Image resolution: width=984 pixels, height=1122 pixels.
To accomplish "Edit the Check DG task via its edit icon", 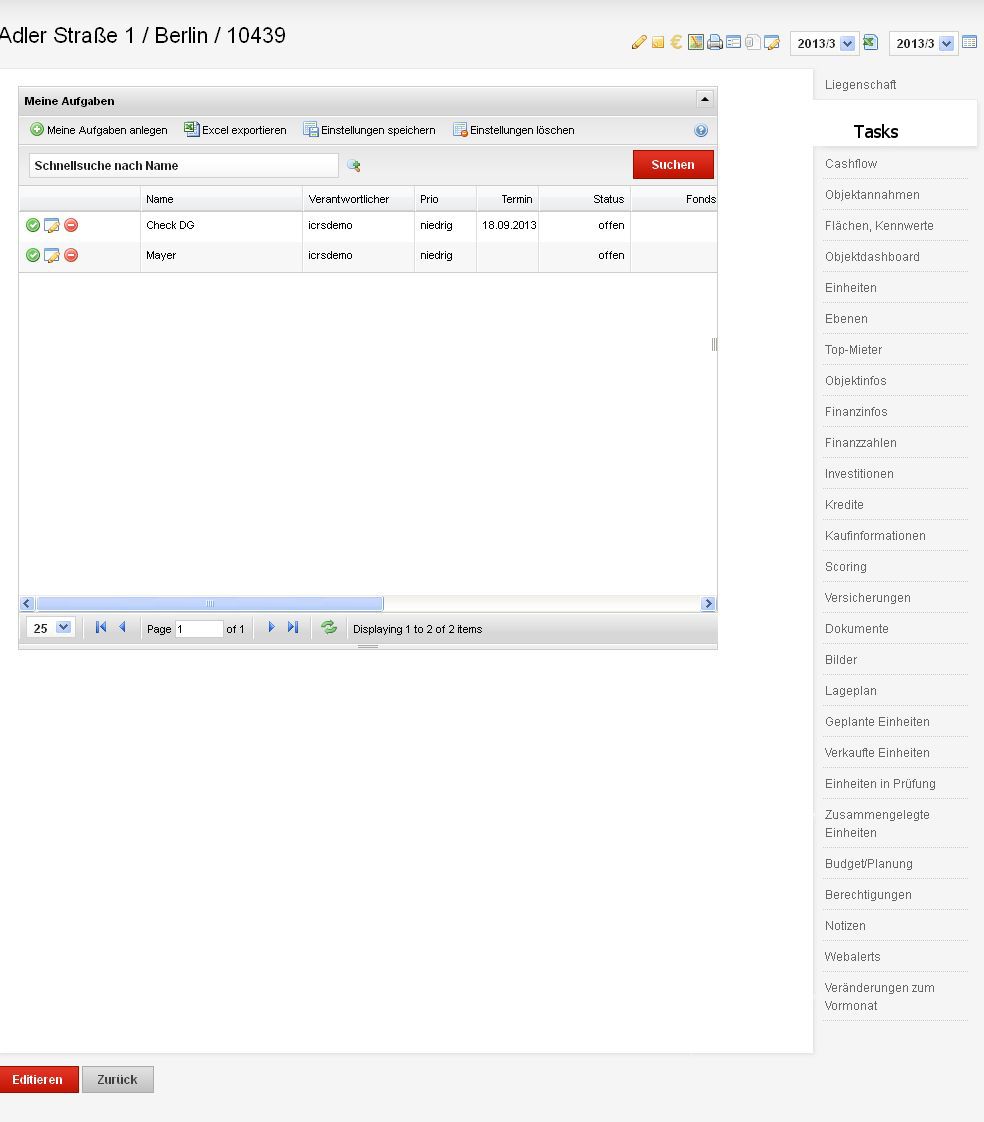I will (x=52, y=226).
